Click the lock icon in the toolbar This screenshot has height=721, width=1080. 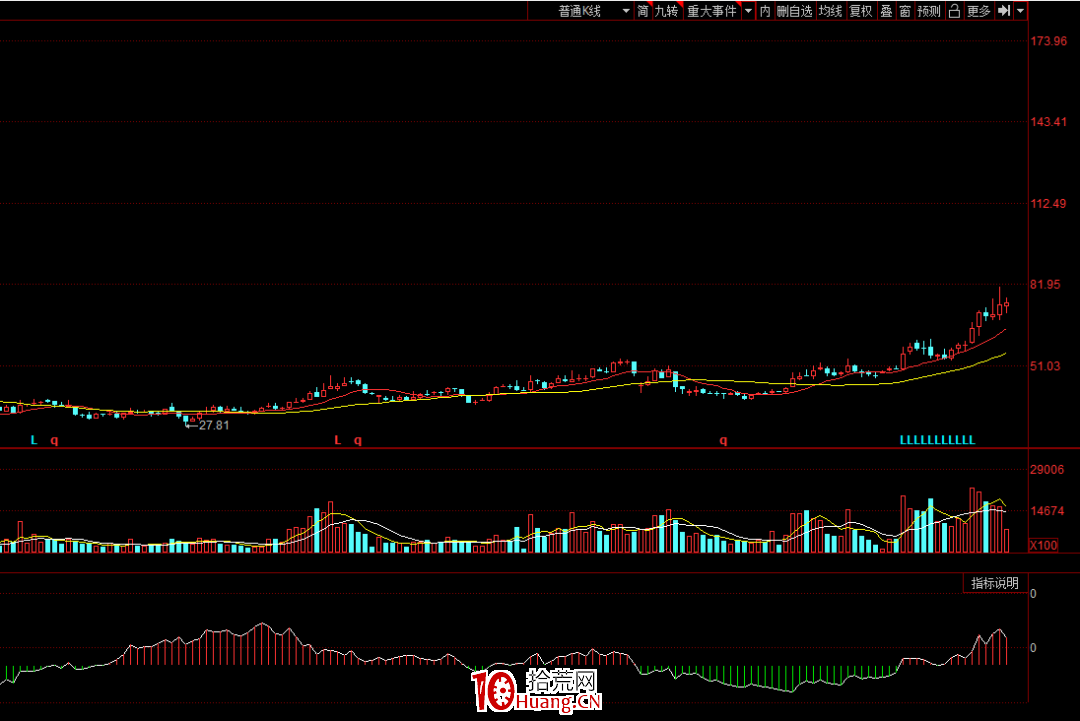click(954, 11)
